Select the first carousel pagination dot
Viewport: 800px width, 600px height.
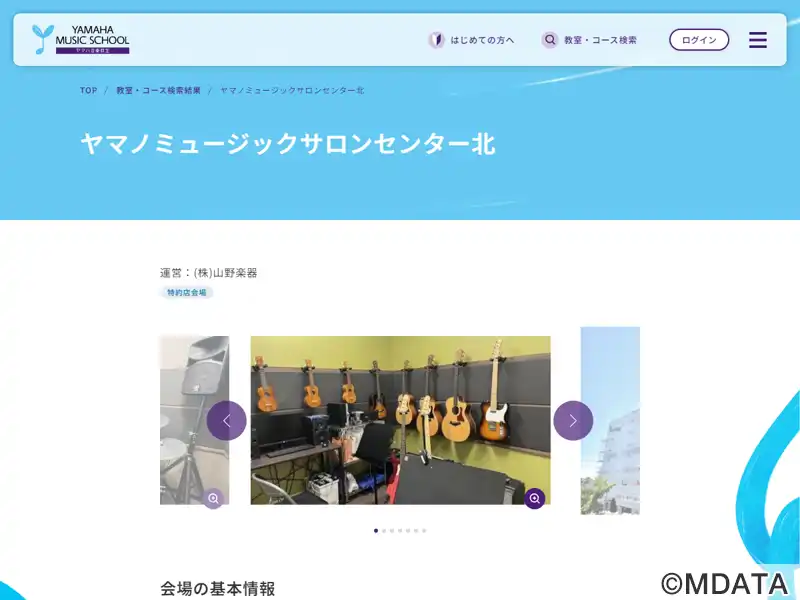376,531
